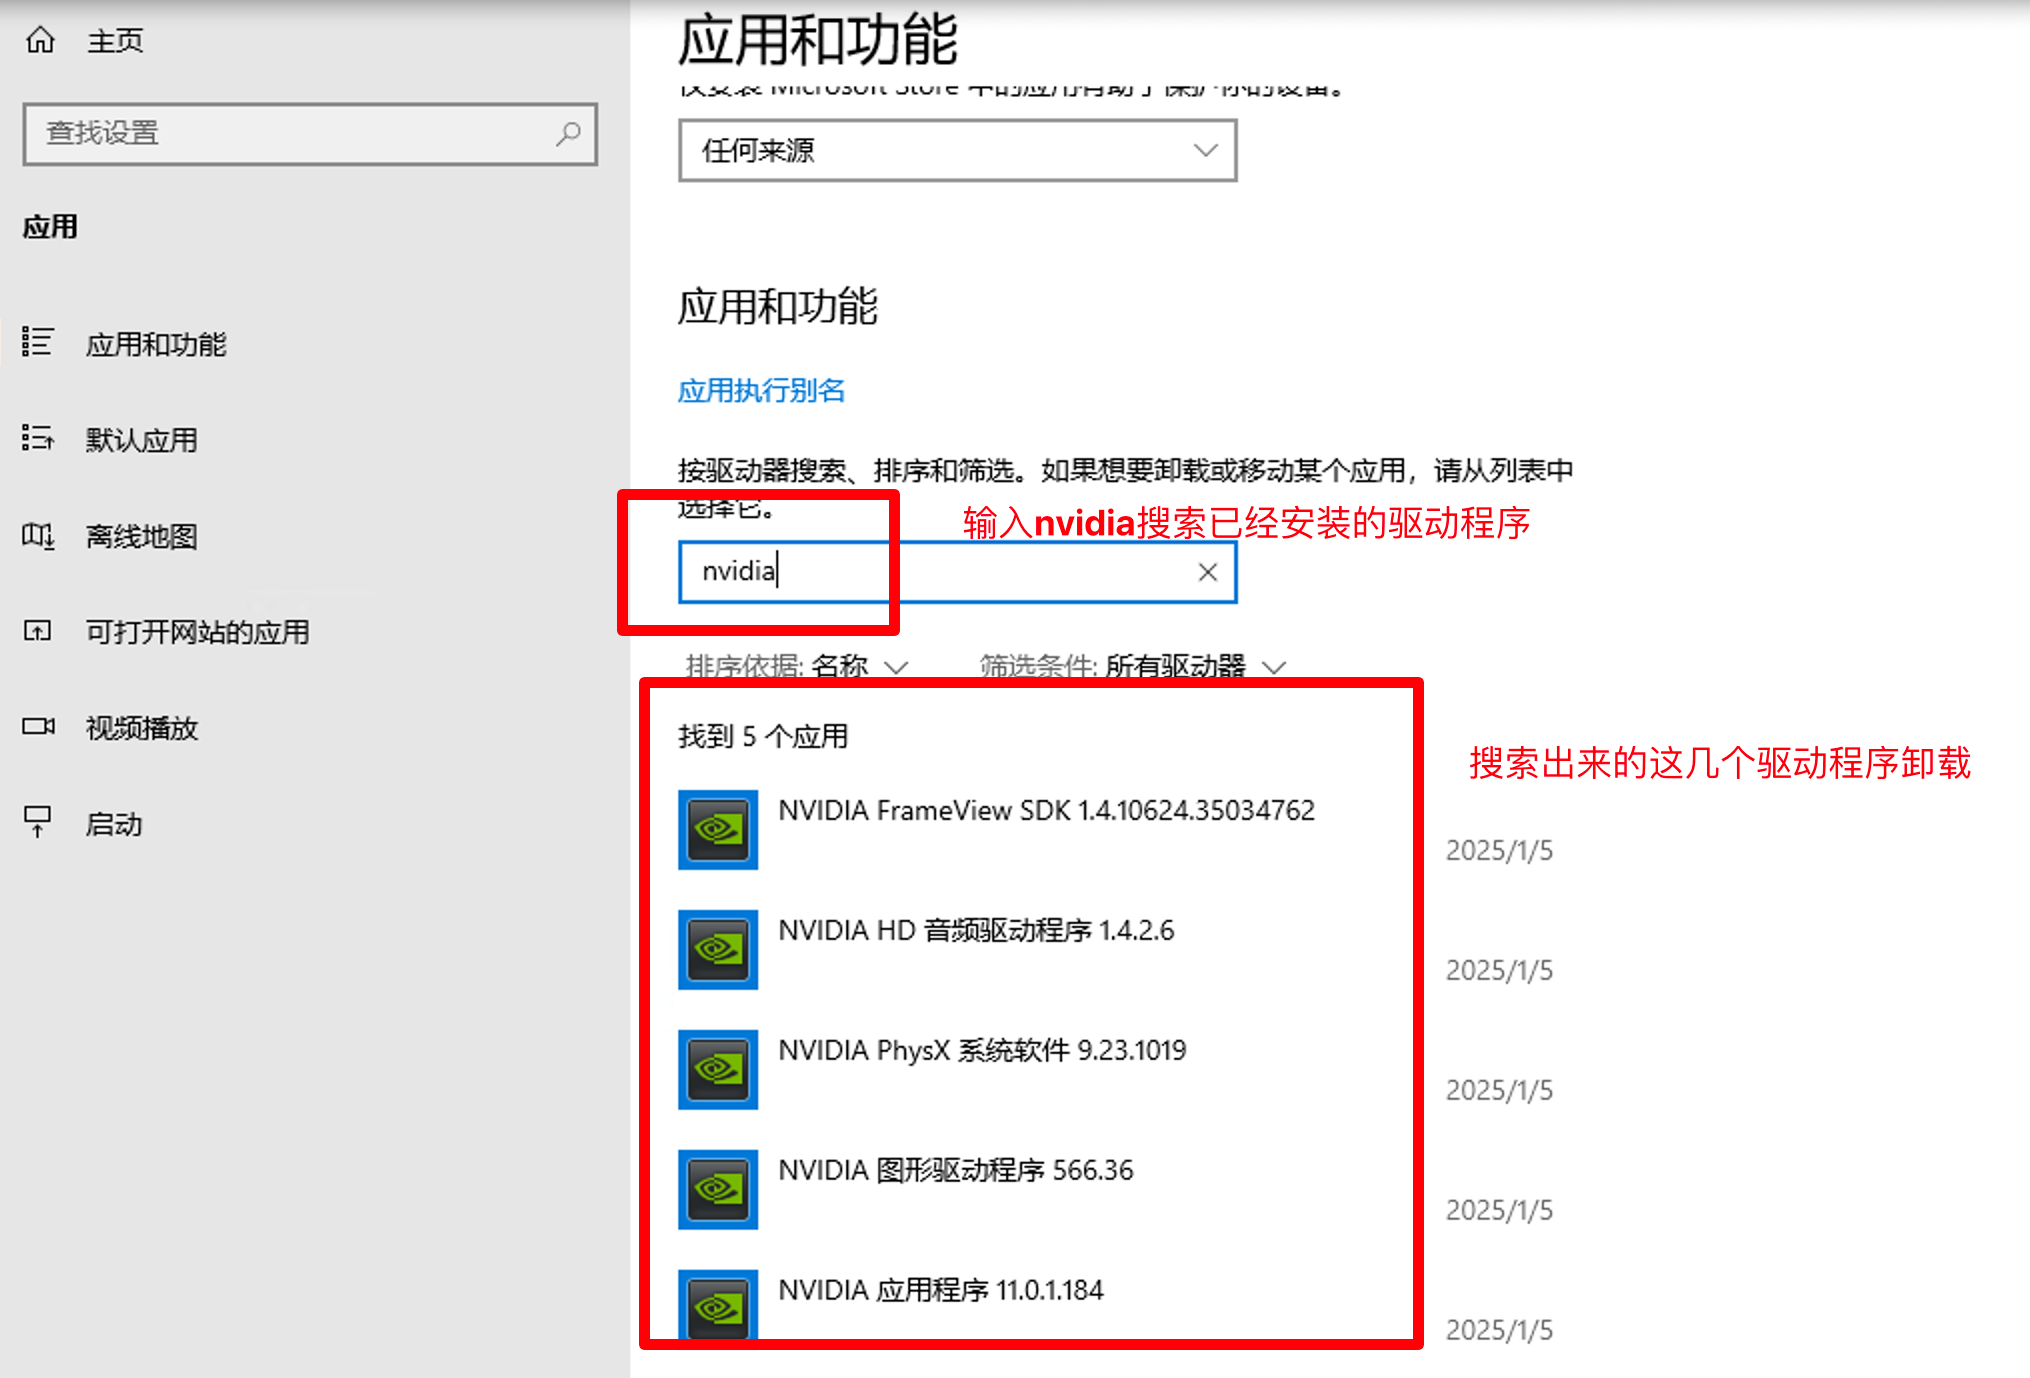Viewport: 2030px width, 1378px height.
Task: Click the NVIDIA 图形驱动程序 566.36 icon
Action: (718, 1189)
